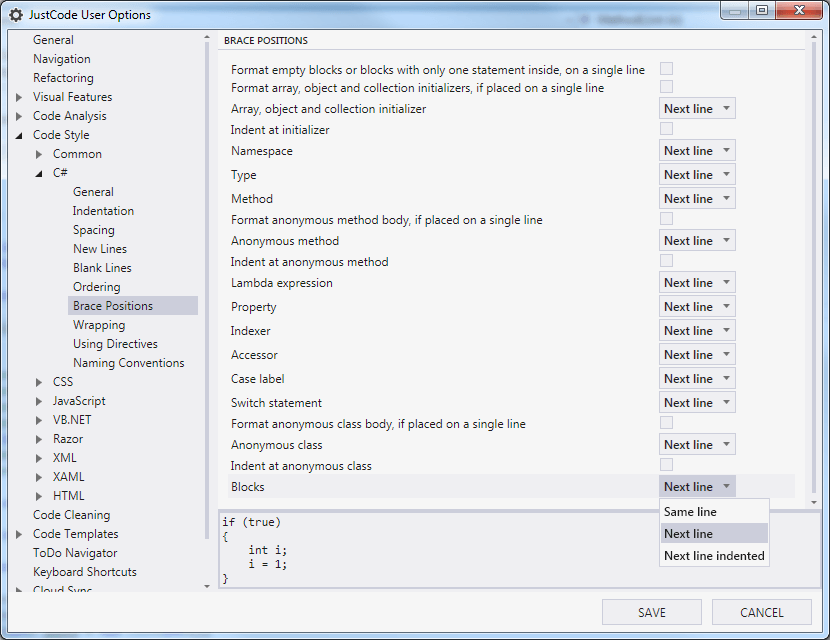Select ToDo Navigator options page
The height and width of the screenshot is (640, 830).
[75, 553]
